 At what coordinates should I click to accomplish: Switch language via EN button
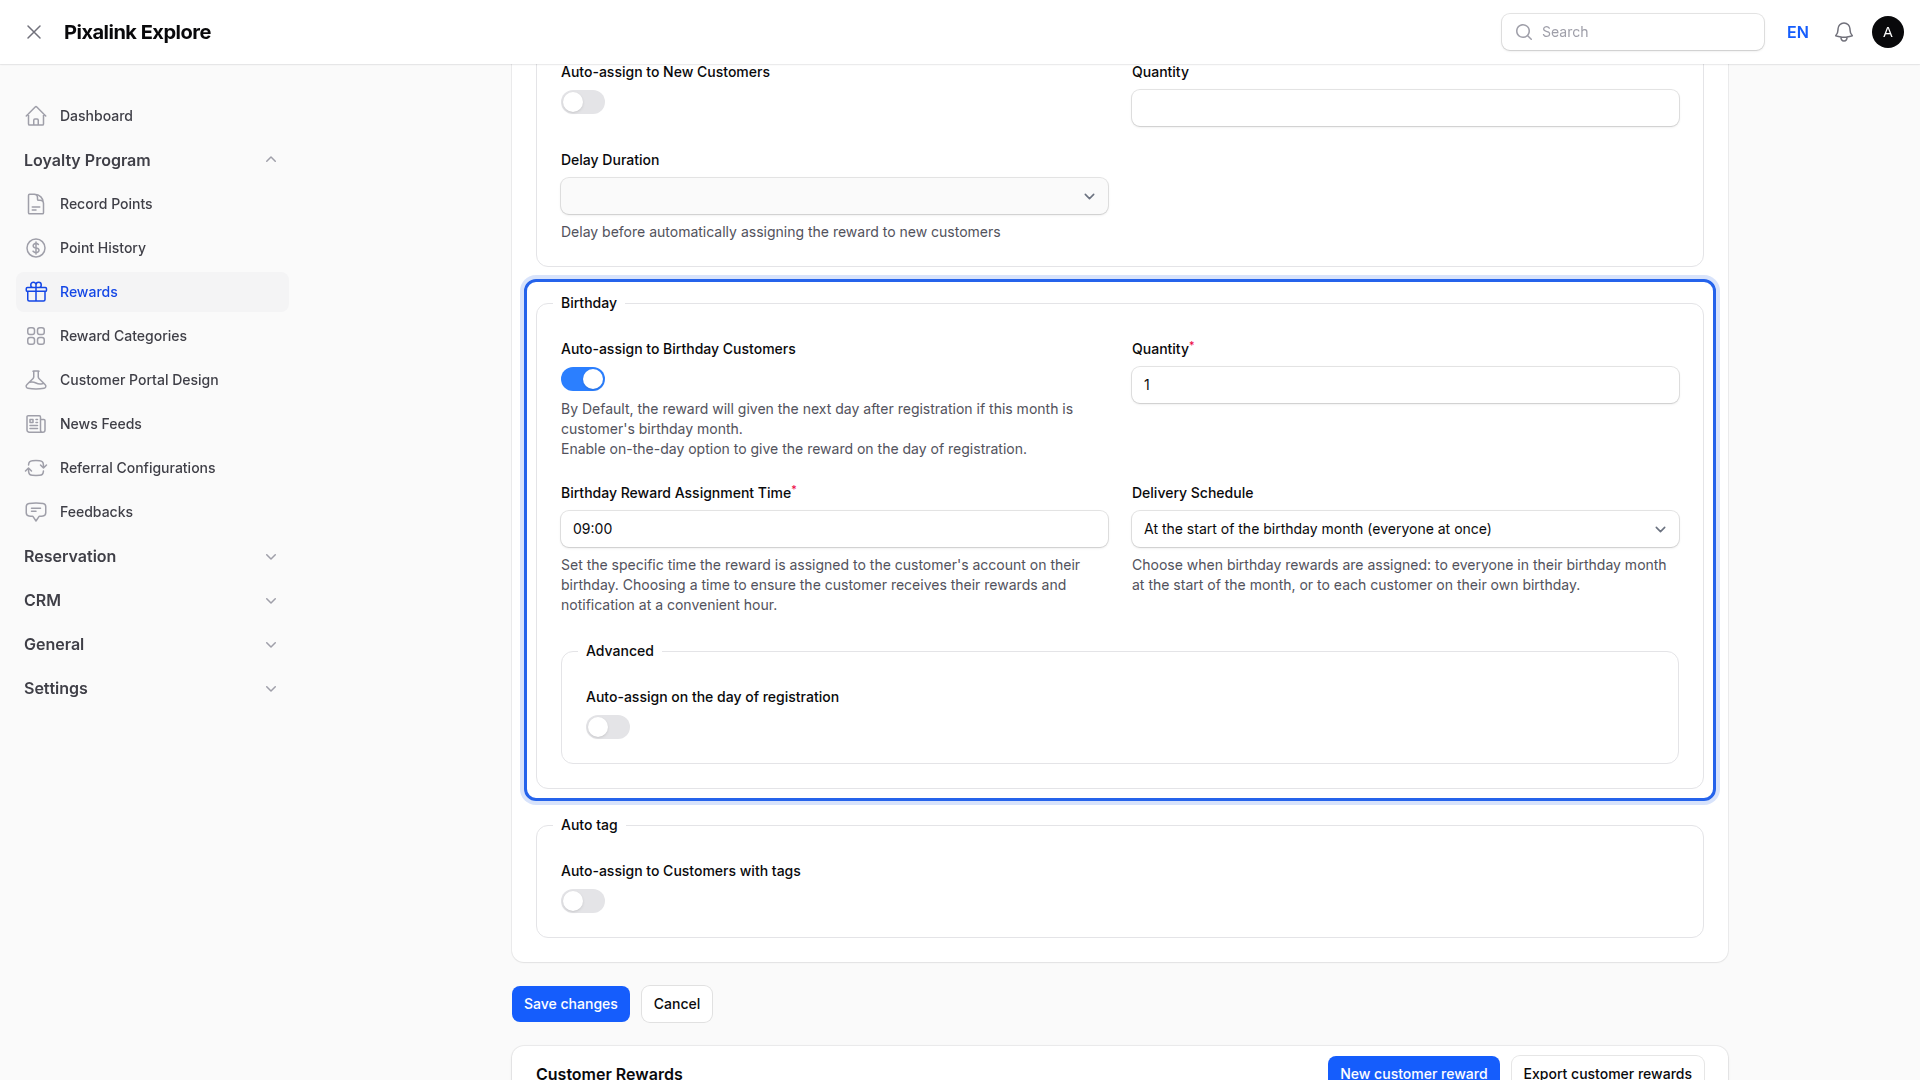click(1798, 32)
